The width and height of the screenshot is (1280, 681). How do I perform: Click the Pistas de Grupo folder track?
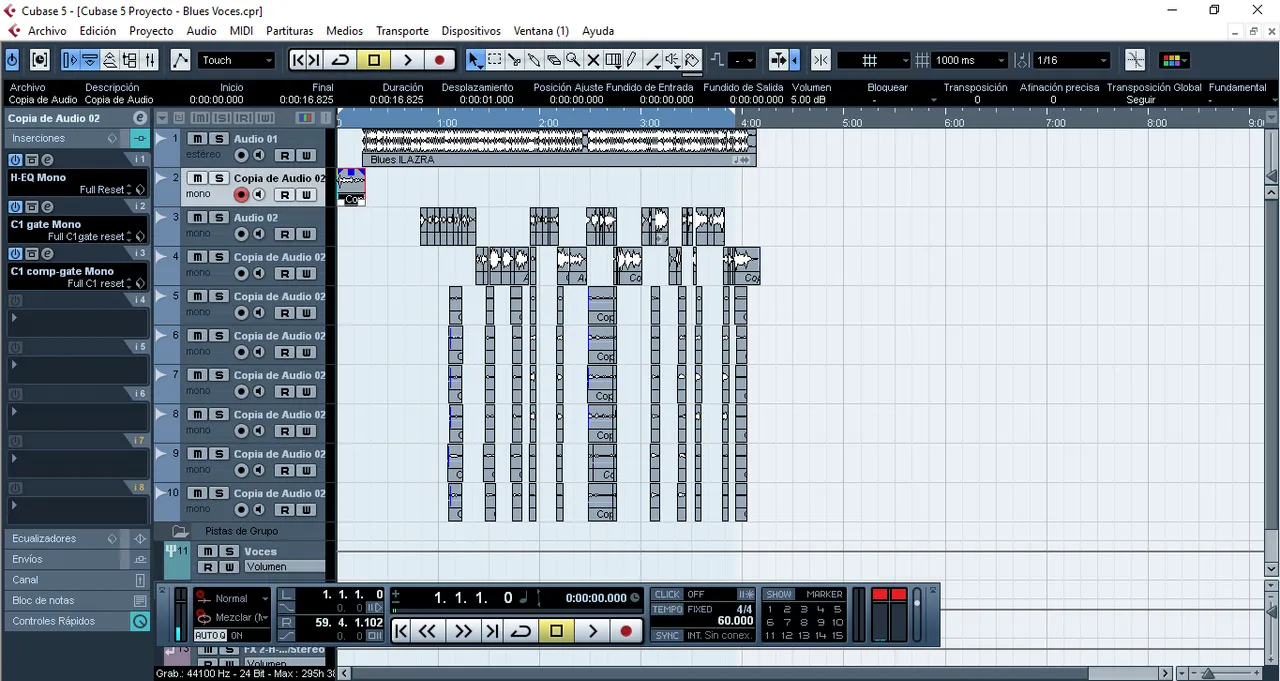[x=241, y=531]
